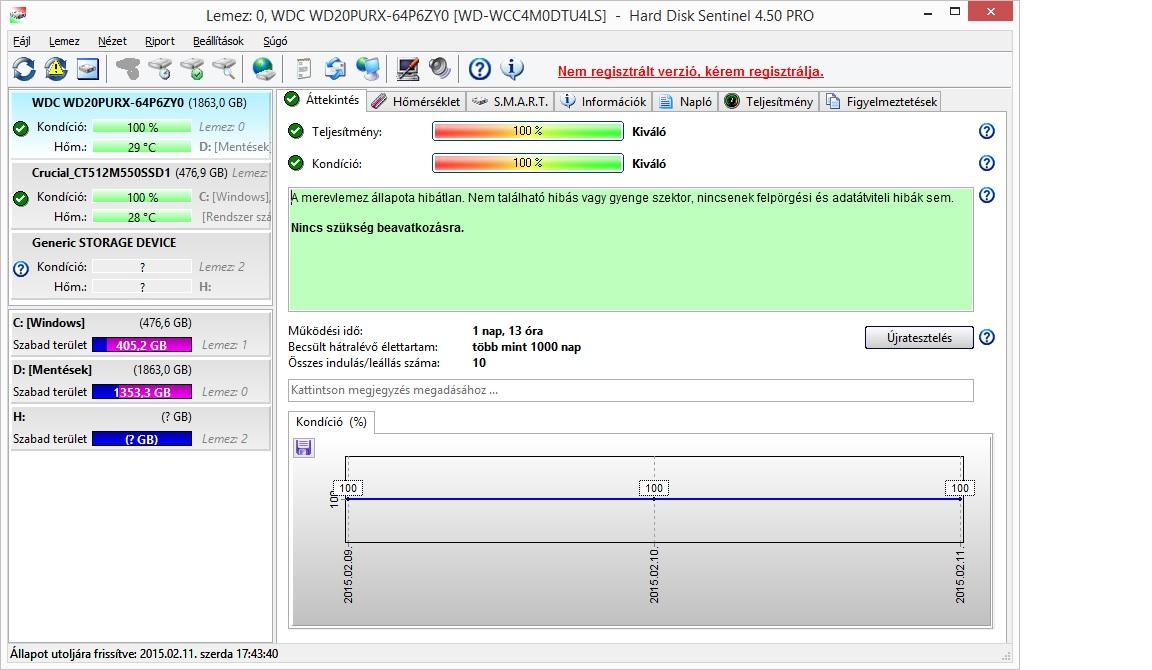Click the main Kondíció 100 % gradient bar
This screenshot has height=670, width=1152.
pyautogui.click(x=528, y=163)
